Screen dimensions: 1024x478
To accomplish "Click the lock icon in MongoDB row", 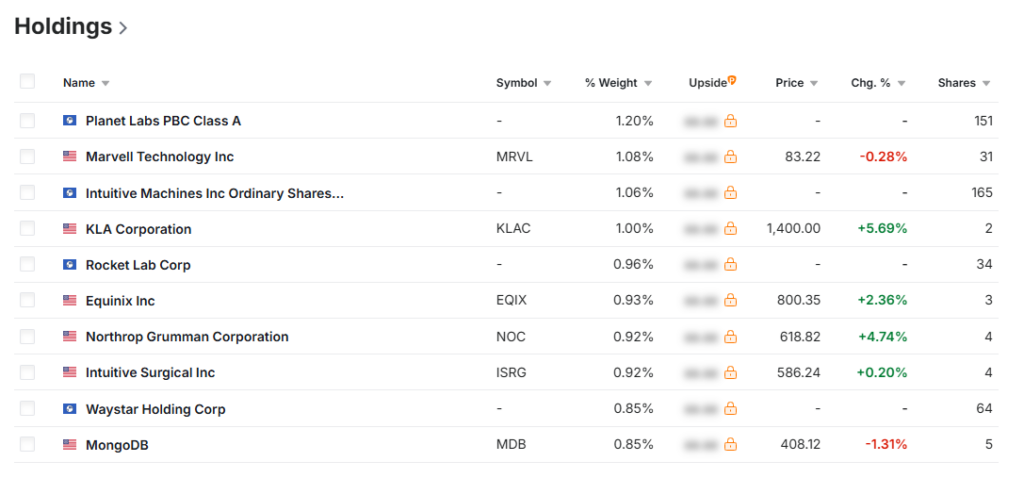I will pos(731,445).
